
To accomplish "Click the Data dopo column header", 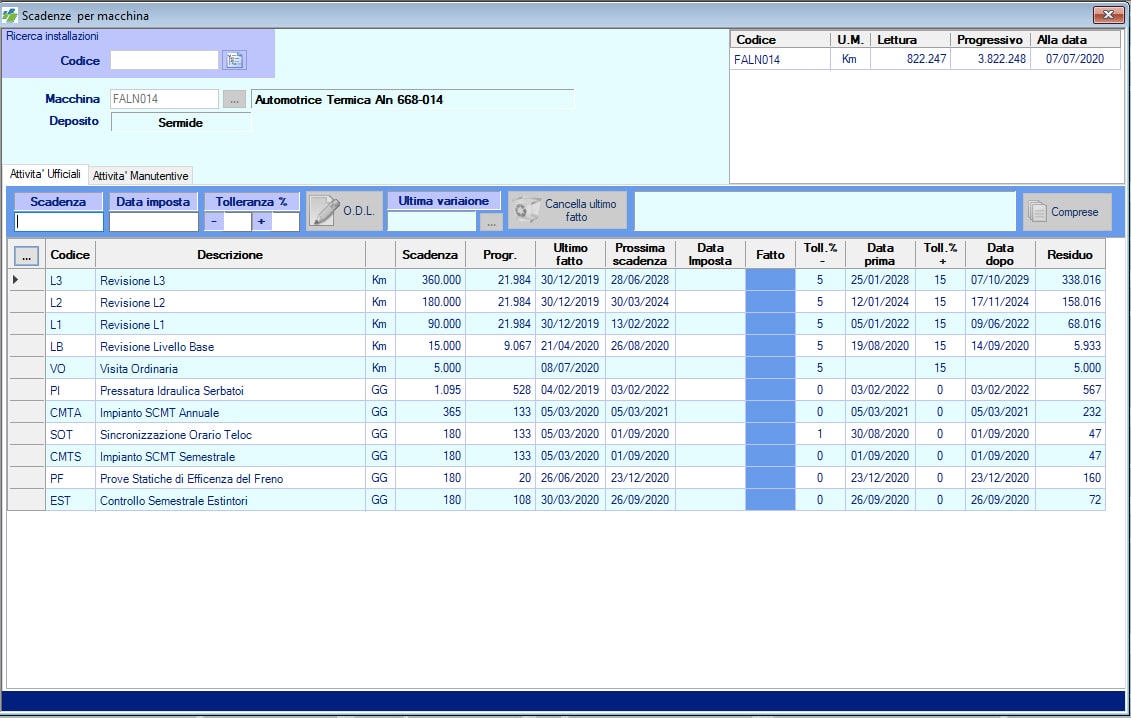I will (x=1000, y=255).
